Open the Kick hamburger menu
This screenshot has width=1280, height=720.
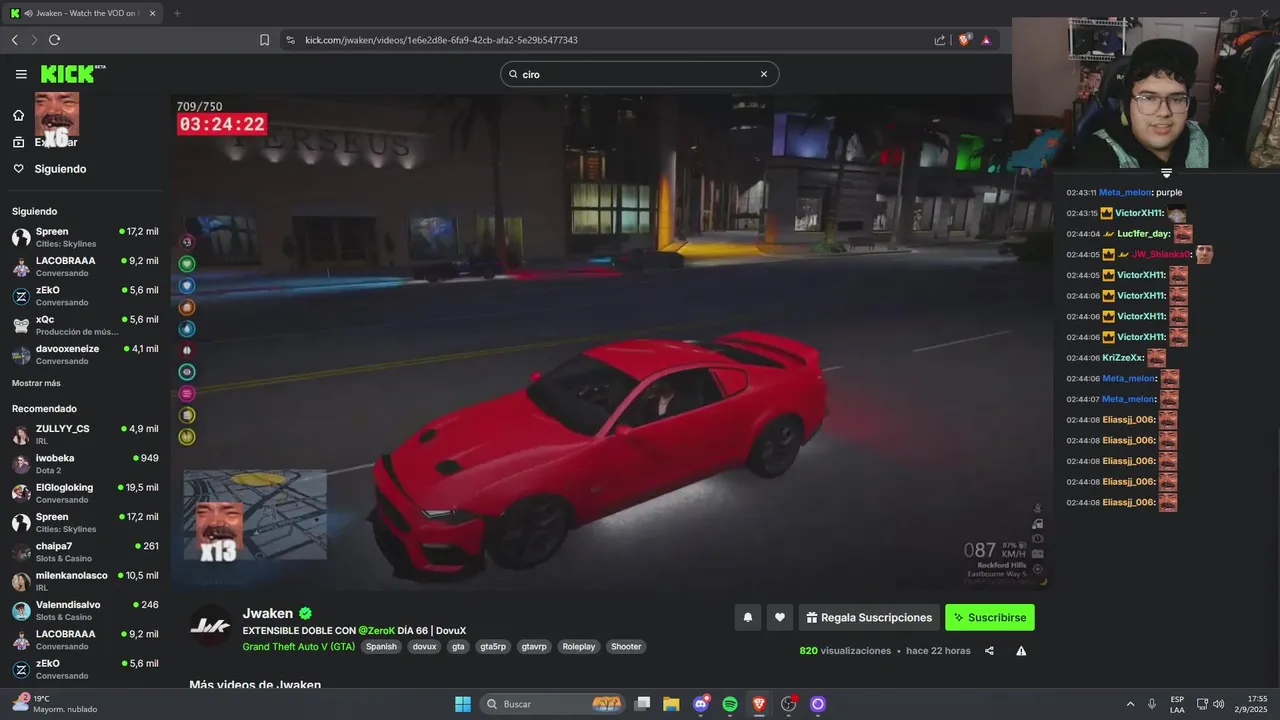tap(21, 74)
